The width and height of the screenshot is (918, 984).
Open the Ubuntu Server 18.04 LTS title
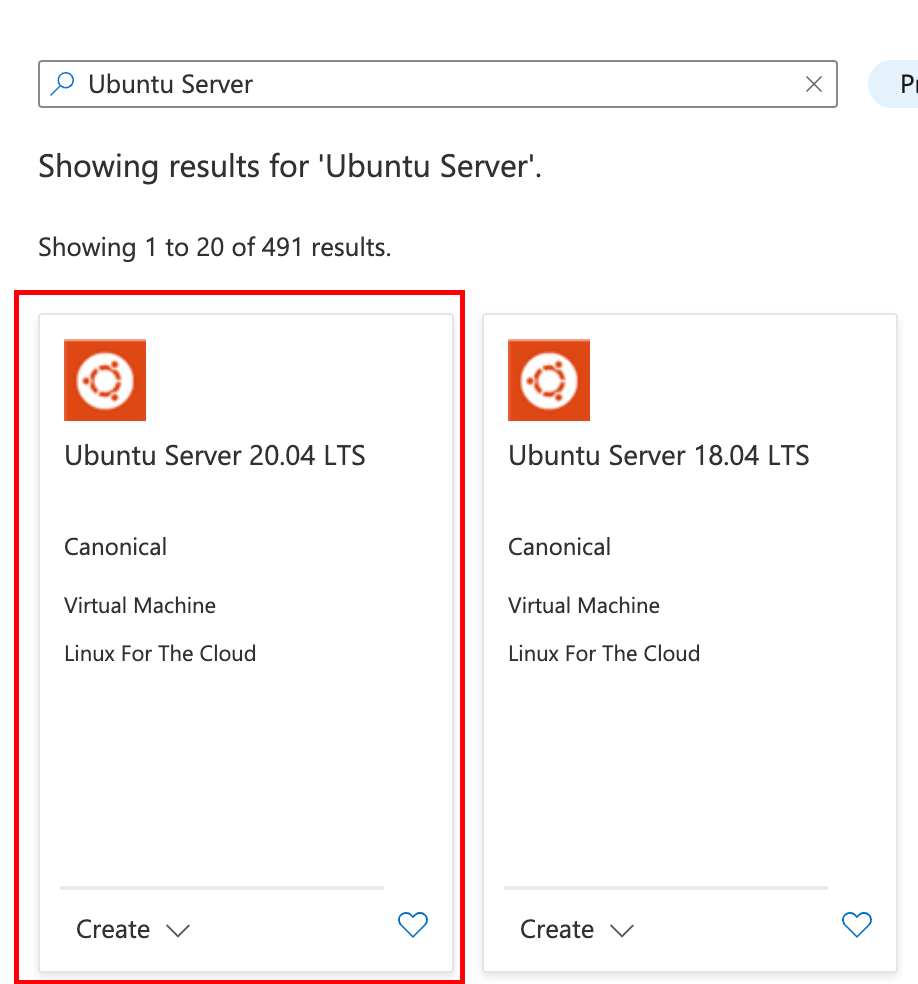(x=659, y=456)
